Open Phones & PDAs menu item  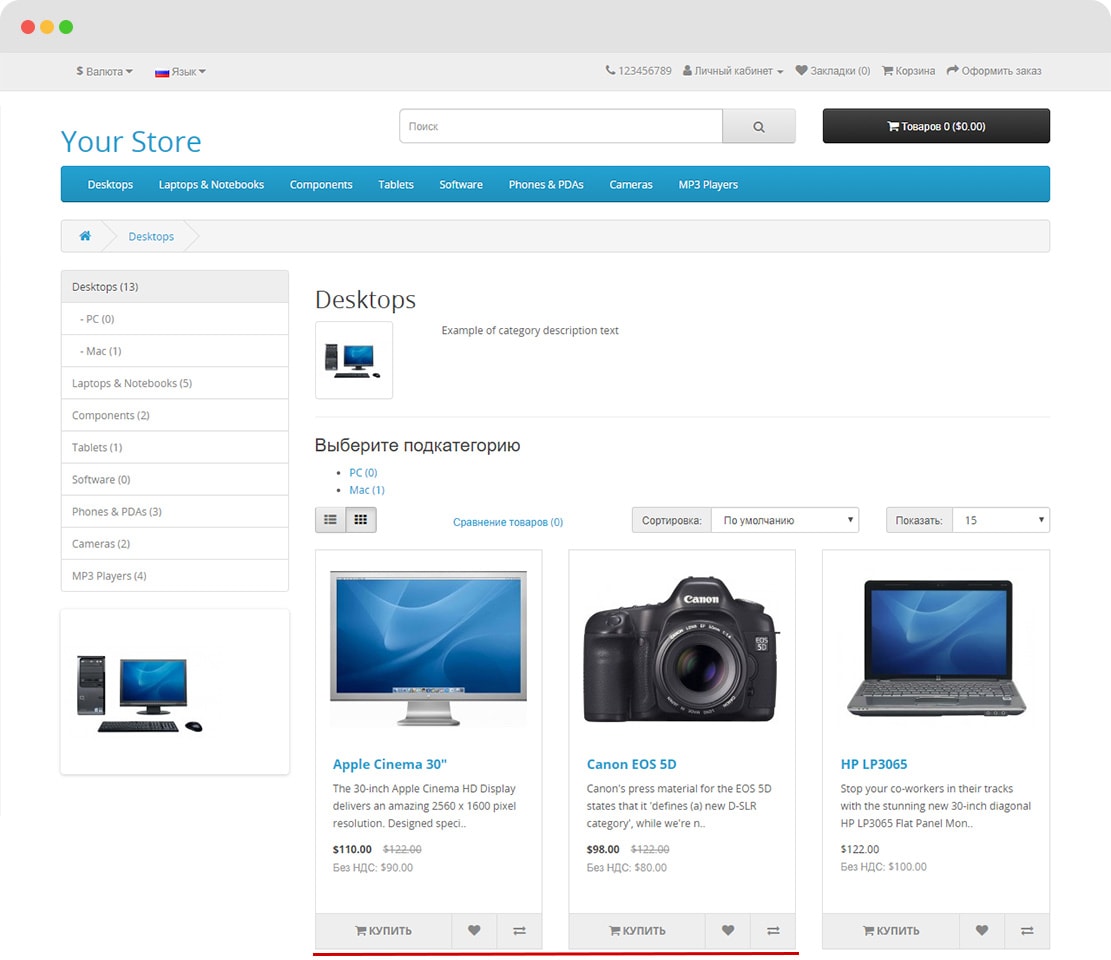tap(546, 184)
